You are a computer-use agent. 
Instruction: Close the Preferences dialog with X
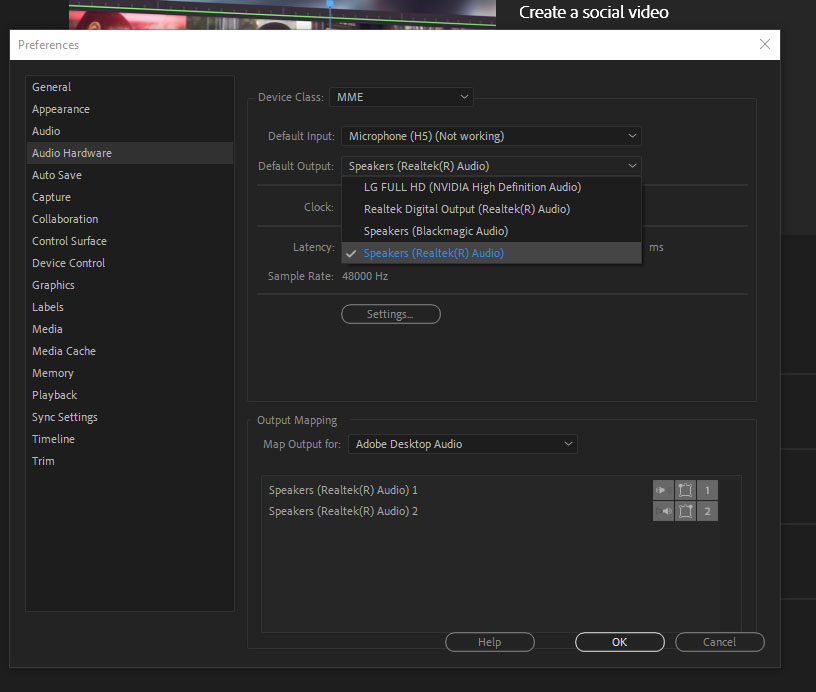[x=765, y=44]
